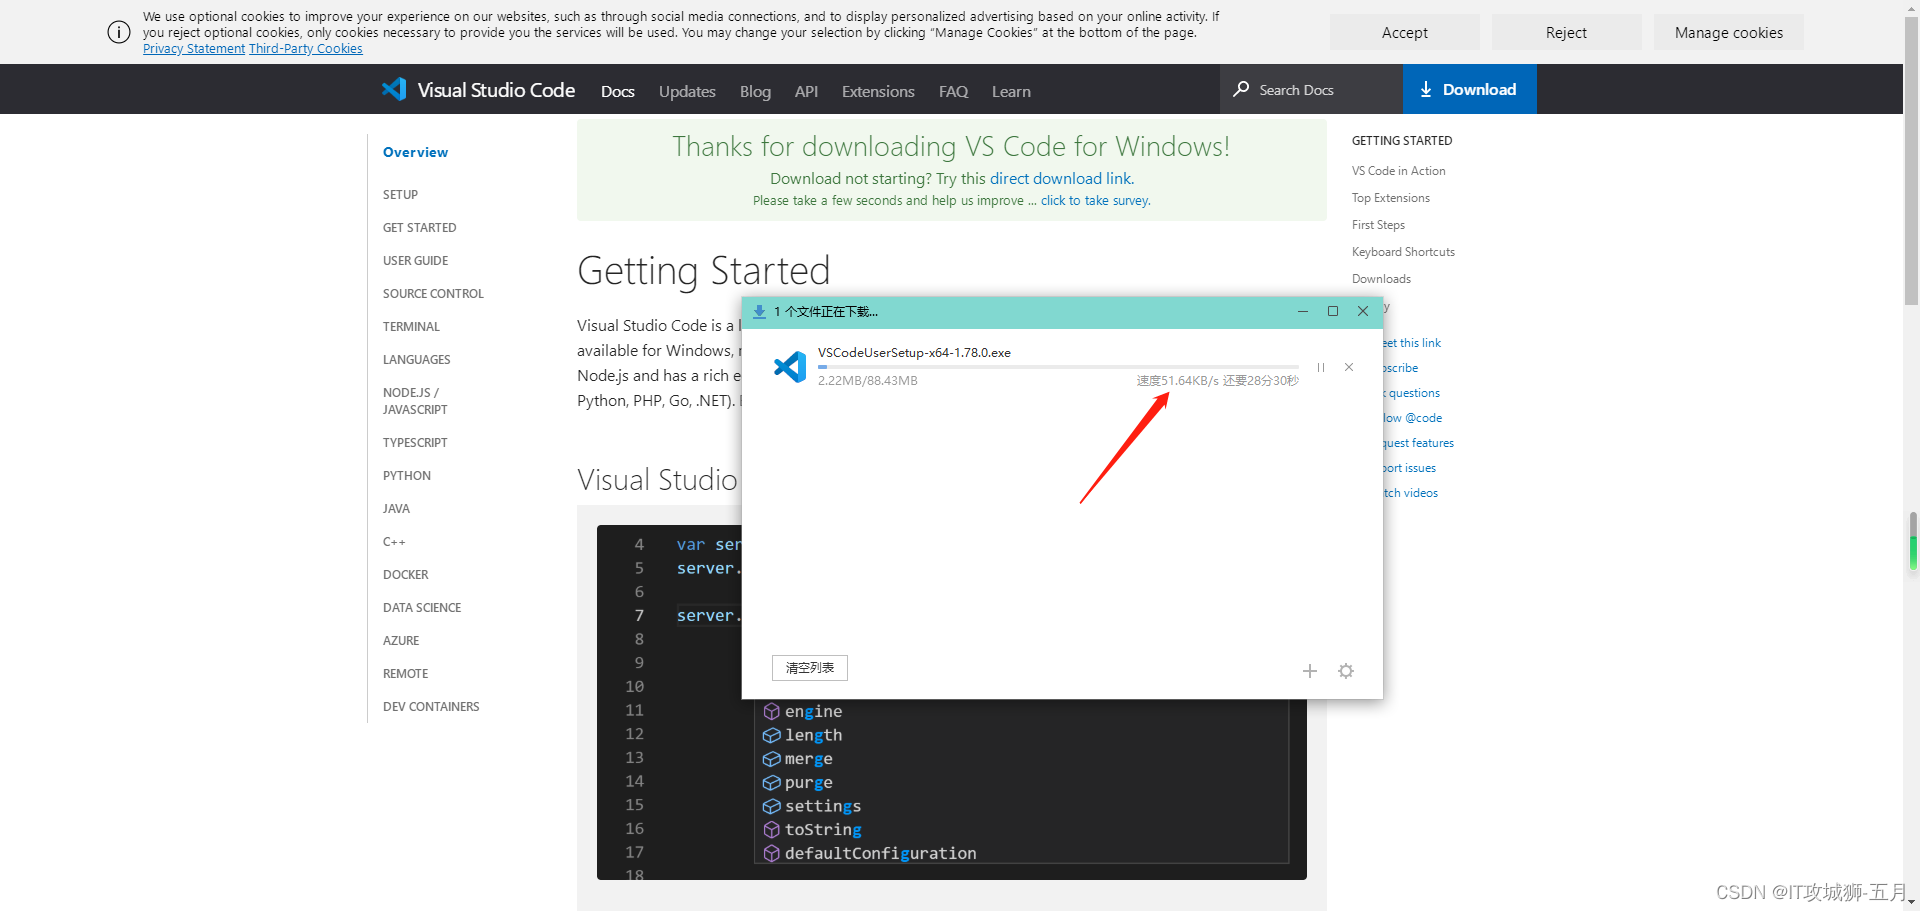Image resolution: width=1920 pixels, height=911 pixels.
Task: Expand USER GUIDE section in sidebar
Action: [415, 260]
